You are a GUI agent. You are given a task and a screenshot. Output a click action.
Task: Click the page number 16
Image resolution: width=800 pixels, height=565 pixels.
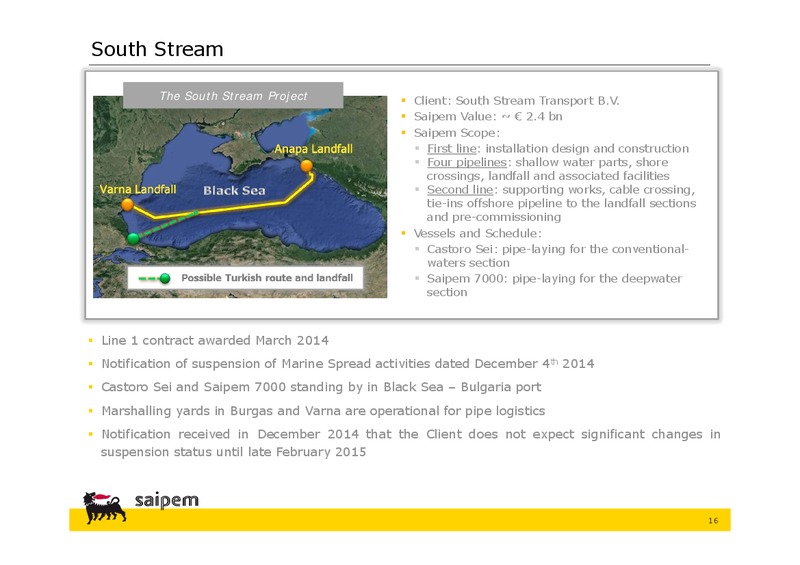[713, 521]
